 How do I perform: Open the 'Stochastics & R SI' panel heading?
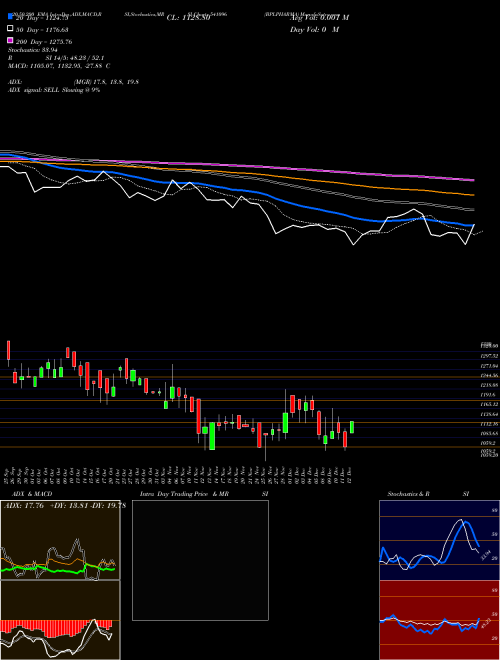point(428,494)
